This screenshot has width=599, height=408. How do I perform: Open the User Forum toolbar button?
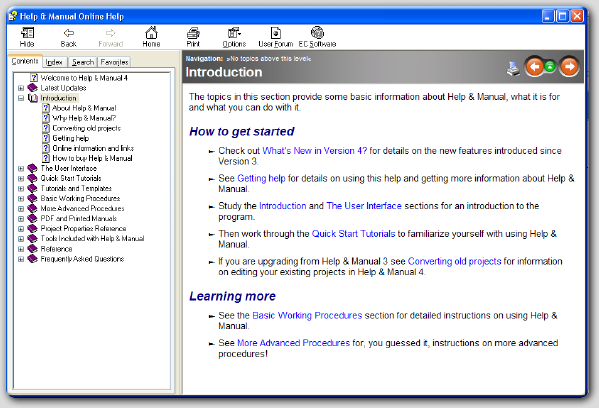pos(275,37)
